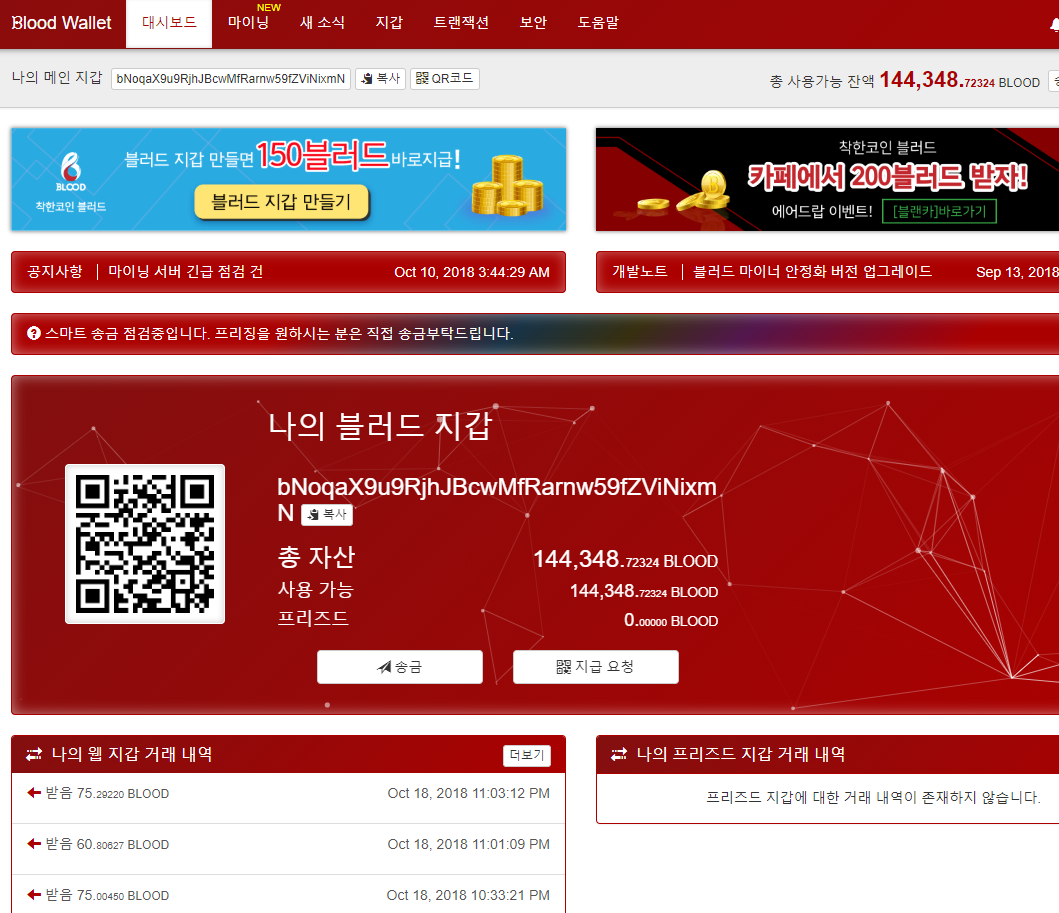Click the [블랜카]바로가기 link
The width and height of the screenshot is (1059, 913).
939,211
